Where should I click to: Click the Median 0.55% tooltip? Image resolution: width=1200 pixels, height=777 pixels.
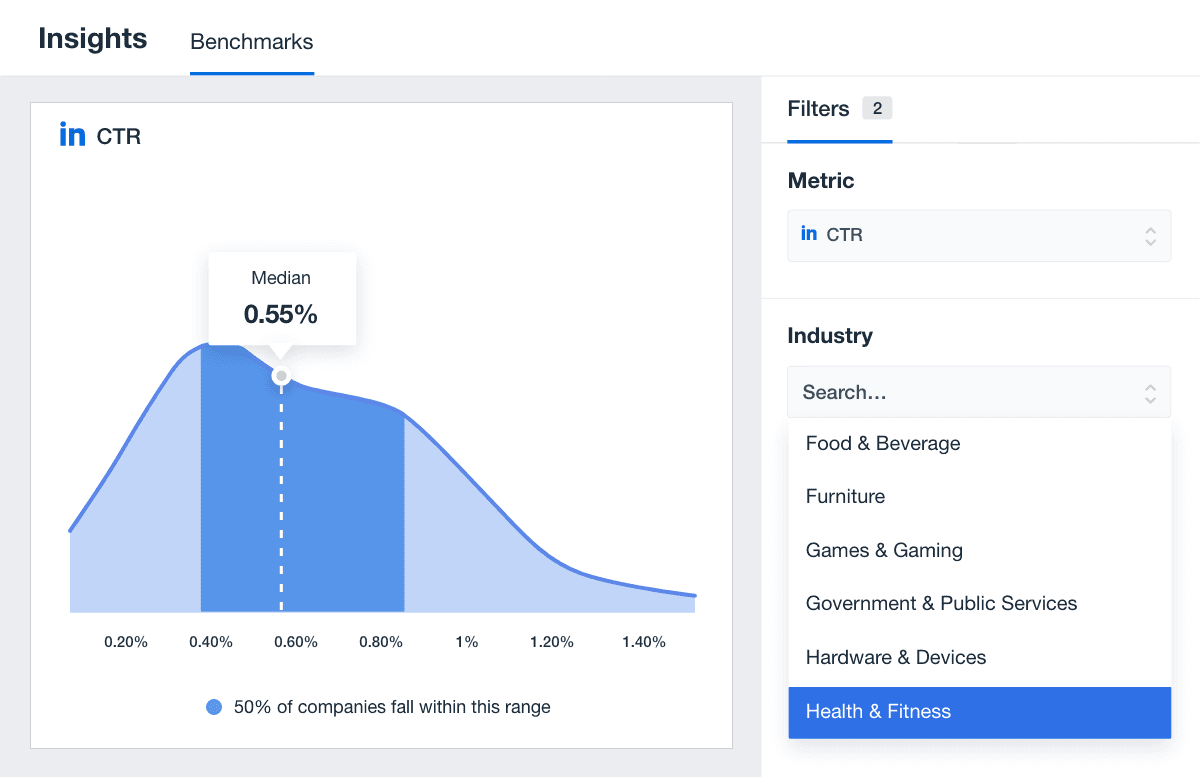tap(281, 298)
